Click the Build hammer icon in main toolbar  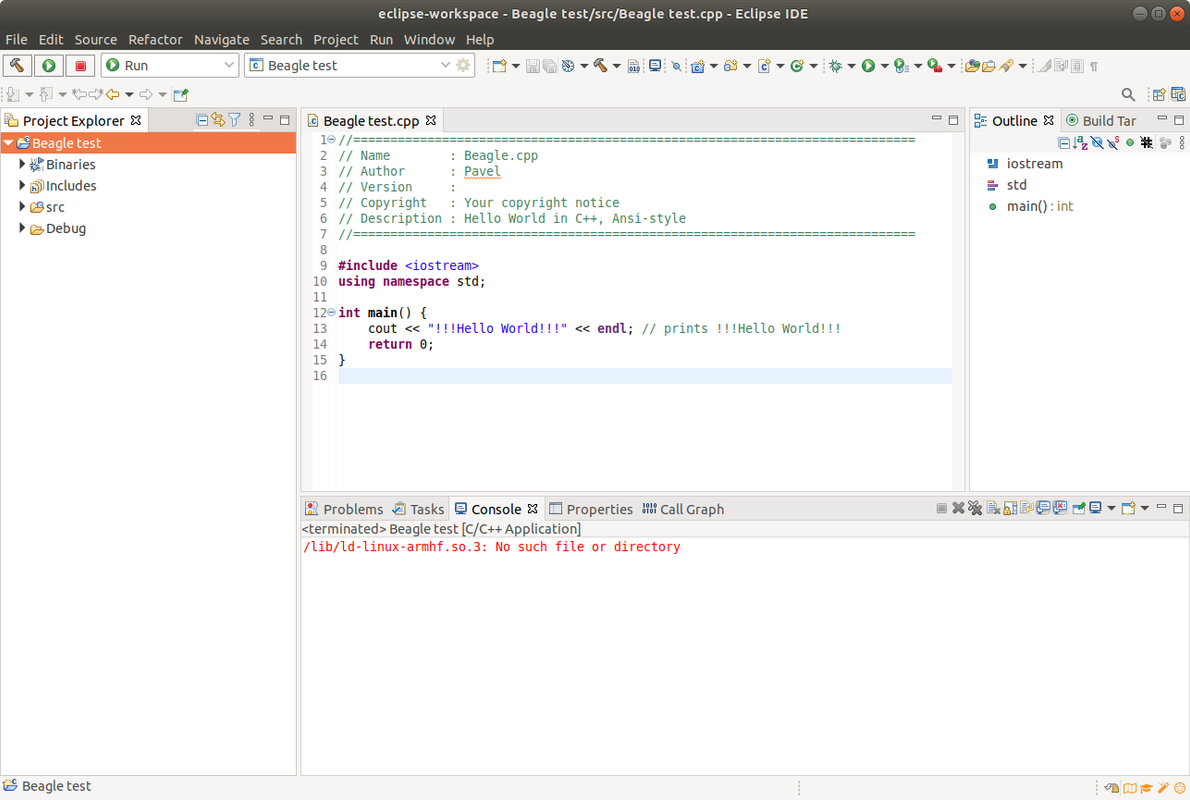(600, 66)
